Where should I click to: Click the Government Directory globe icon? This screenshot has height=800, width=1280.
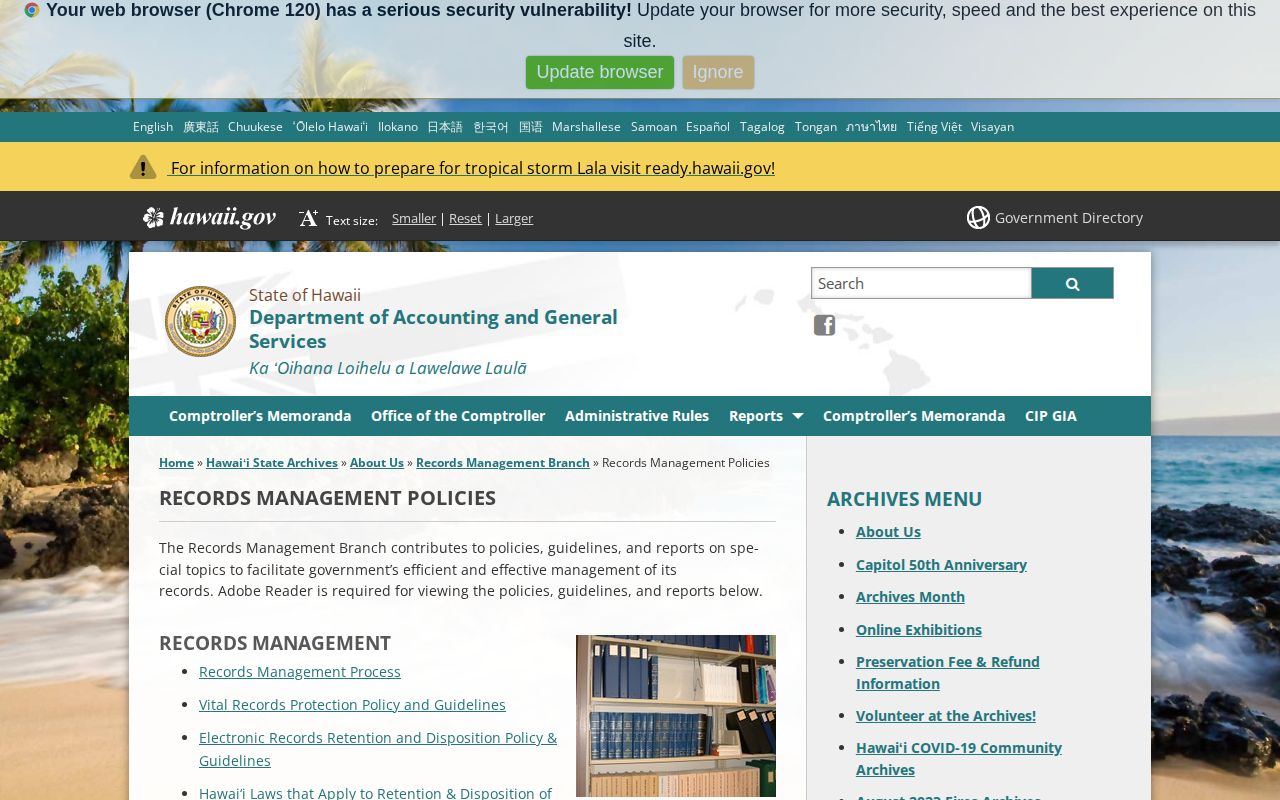[978, 217]
